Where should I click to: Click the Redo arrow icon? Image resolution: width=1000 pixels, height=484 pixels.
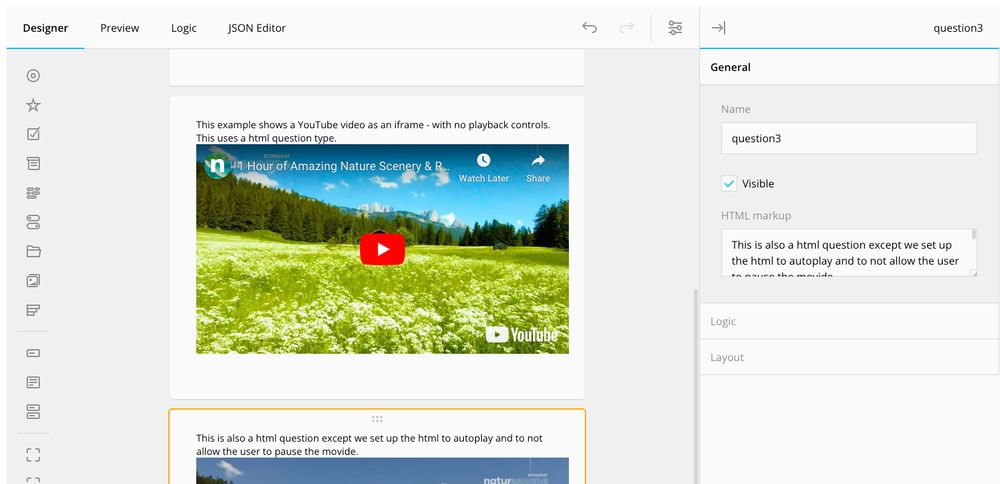626,27
